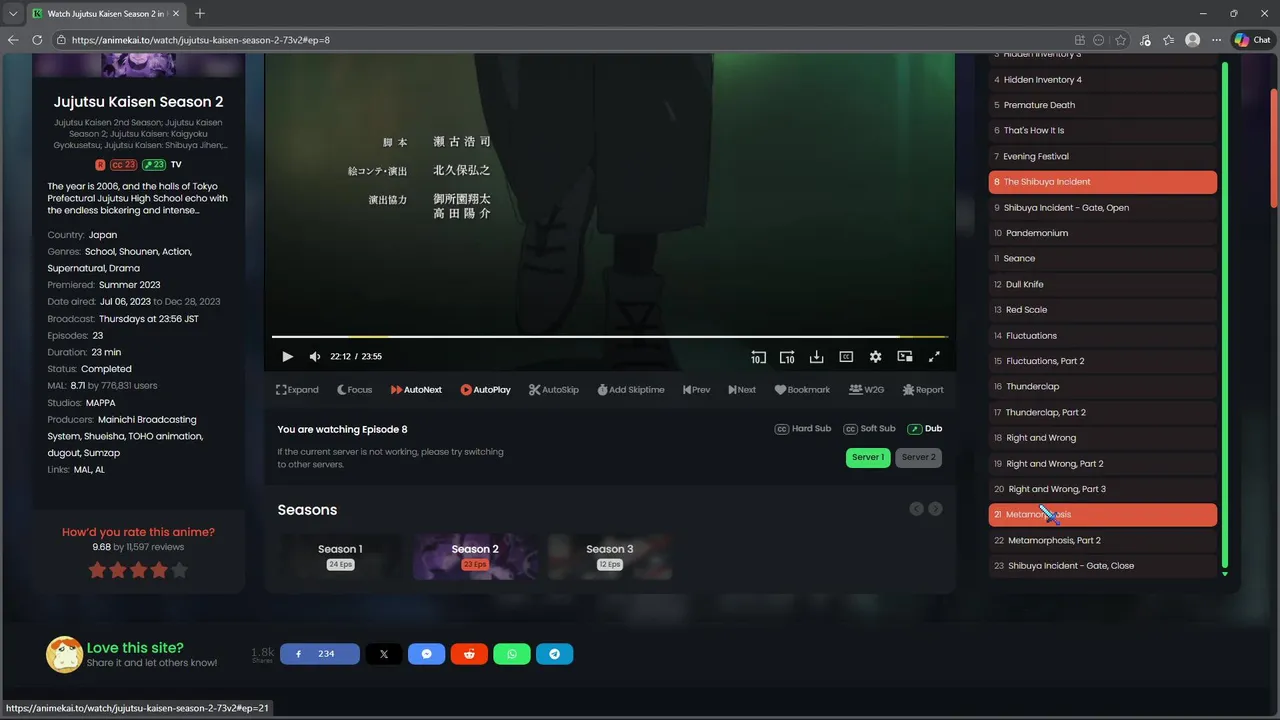The image size is (1280, 720).
Task: Open episode 11 Seance
Action: point(1103,259)
